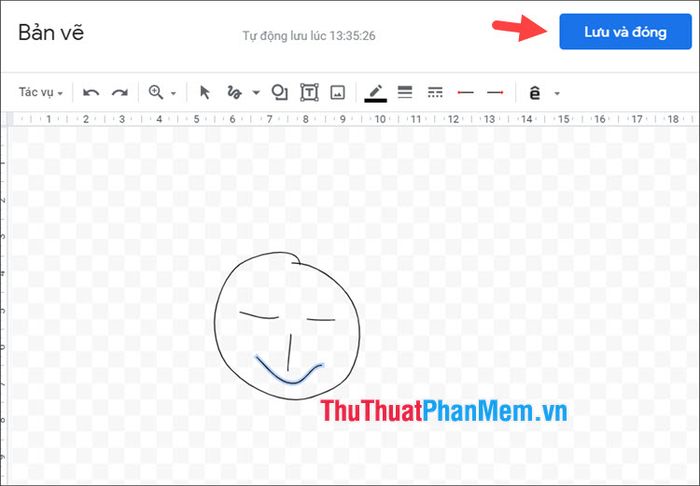Open the line end arrow options

495,92
